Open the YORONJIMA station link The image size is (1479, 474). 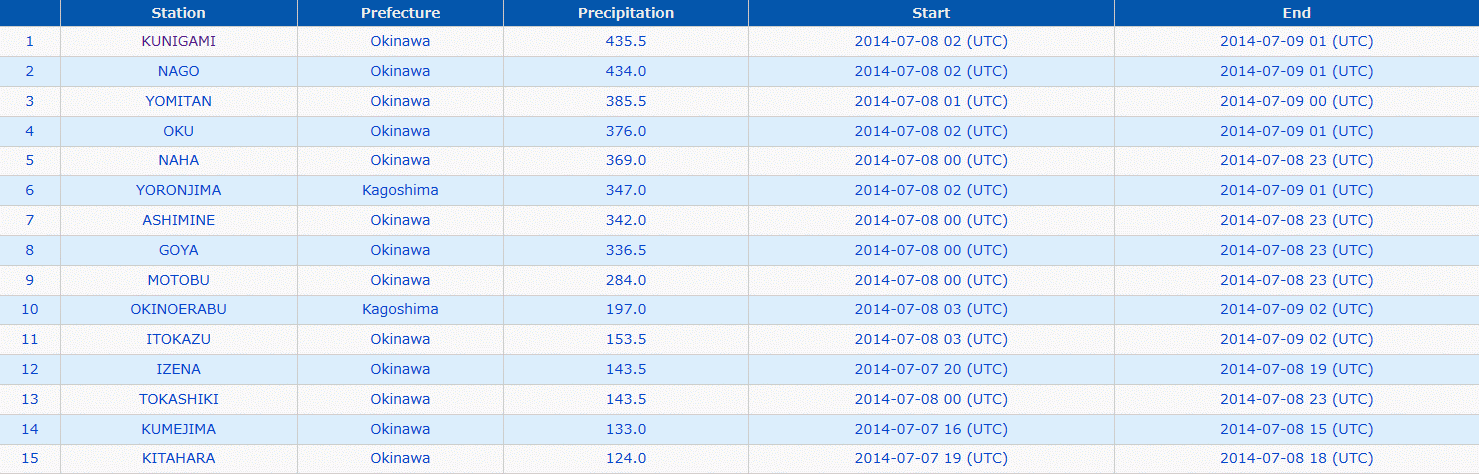coord(178,190)
